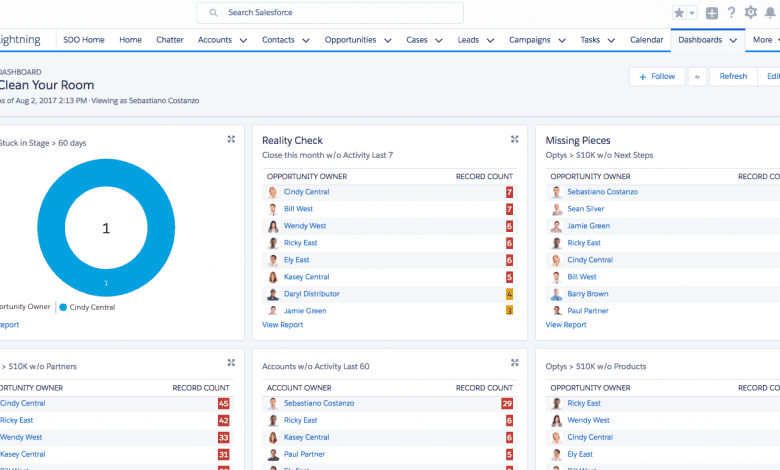780x470 pixels.
Task: Open Sean Silver link in Missing Pieces
Action: coord(585,209)
